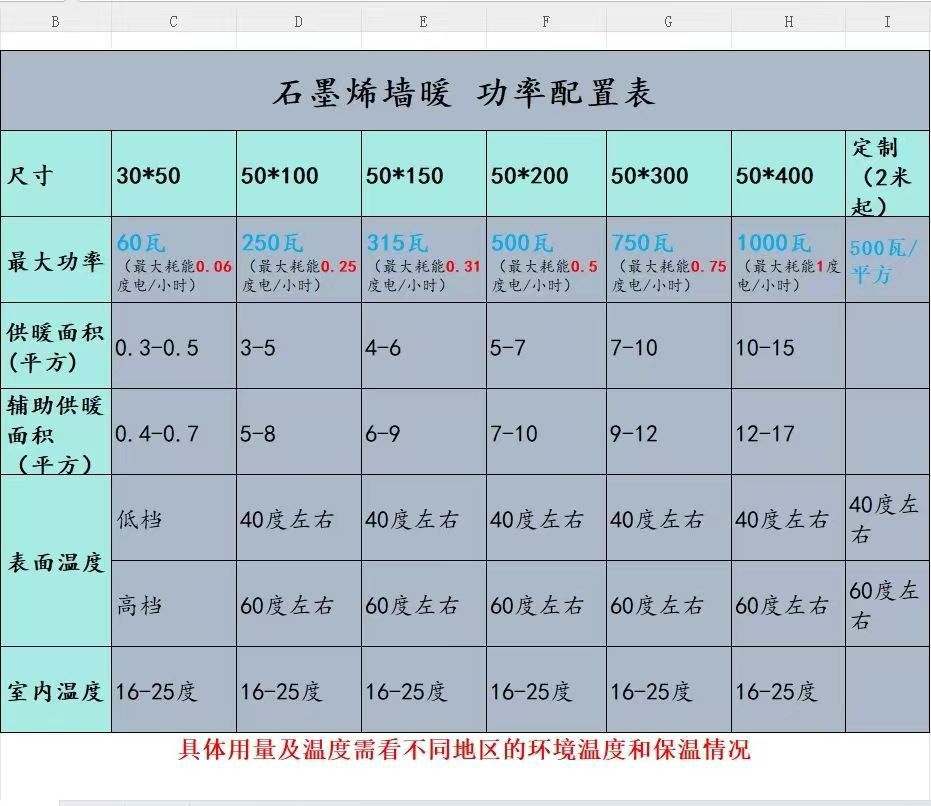Select the 供暖面积（平方） label cell
This screenshot has height=806, width=931.
[x=55, y=347]
